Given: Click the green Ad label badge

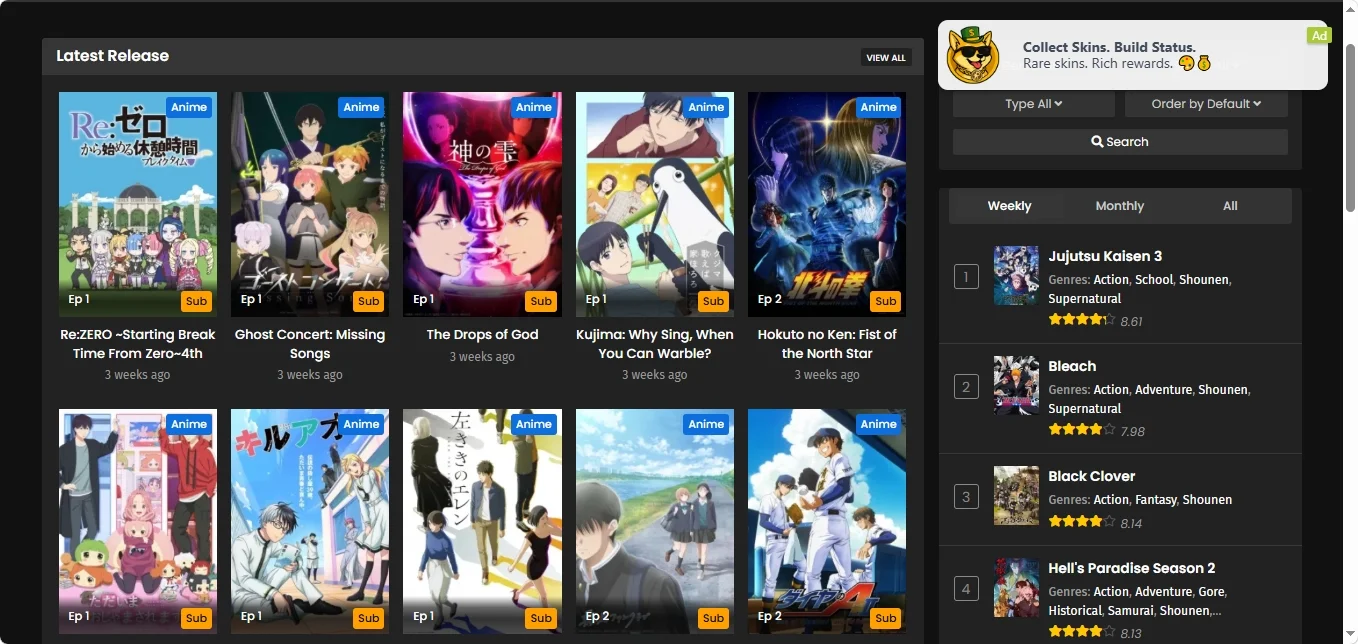Looking at the screenshot, I should (x=1319, y=35).
